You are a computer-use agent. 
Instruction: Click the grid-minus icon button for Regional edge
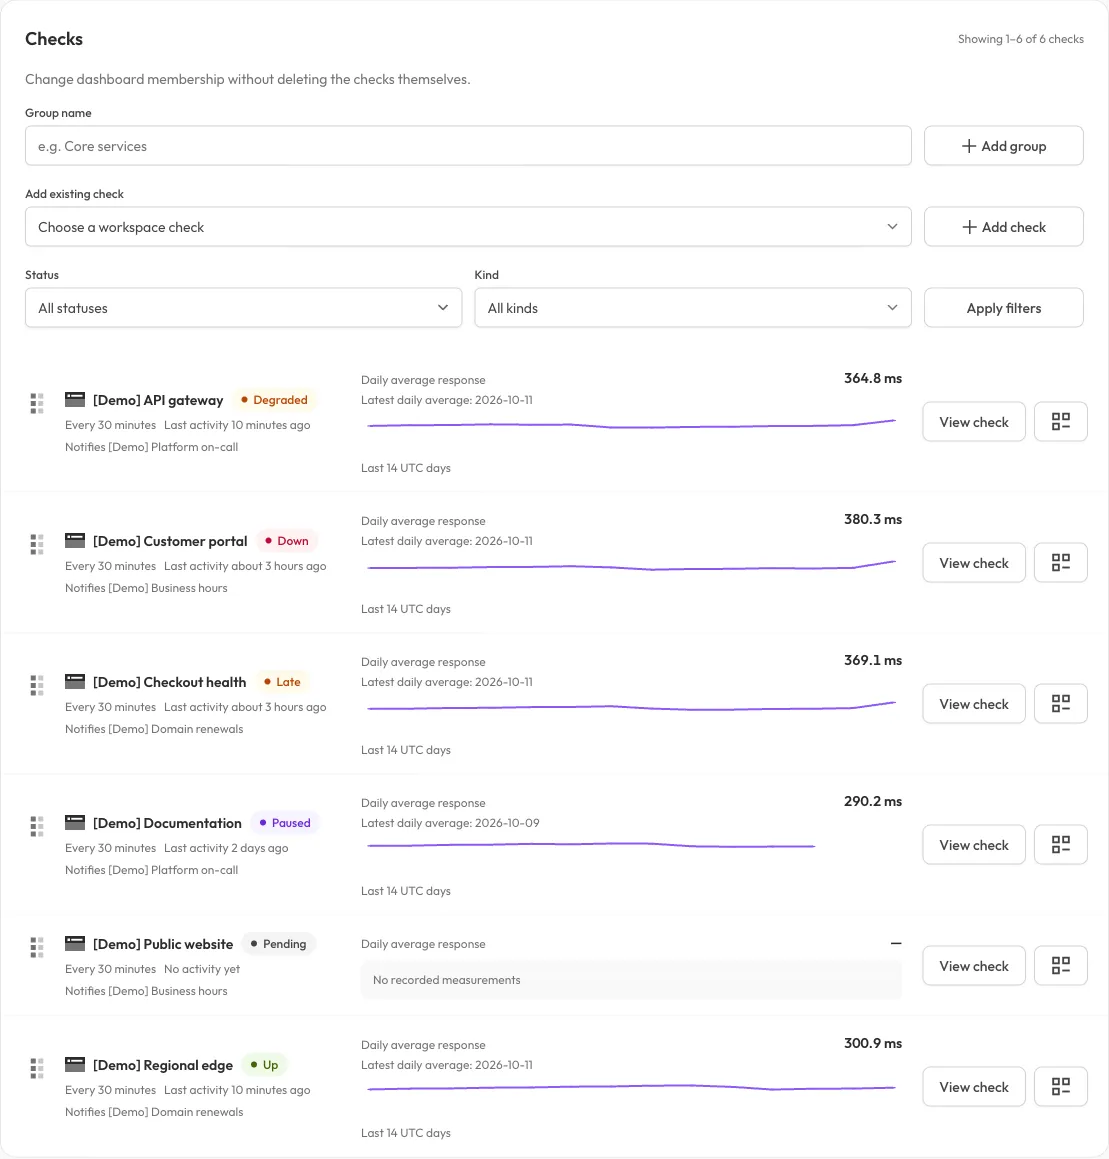coord(1060,1087)
